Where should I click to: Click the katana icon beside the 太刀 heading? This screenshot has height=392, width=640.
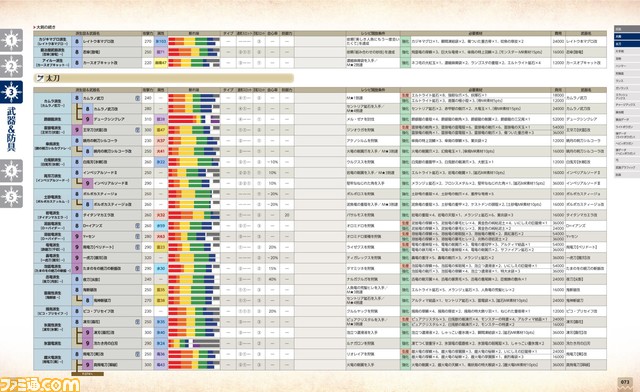point(40,78)
